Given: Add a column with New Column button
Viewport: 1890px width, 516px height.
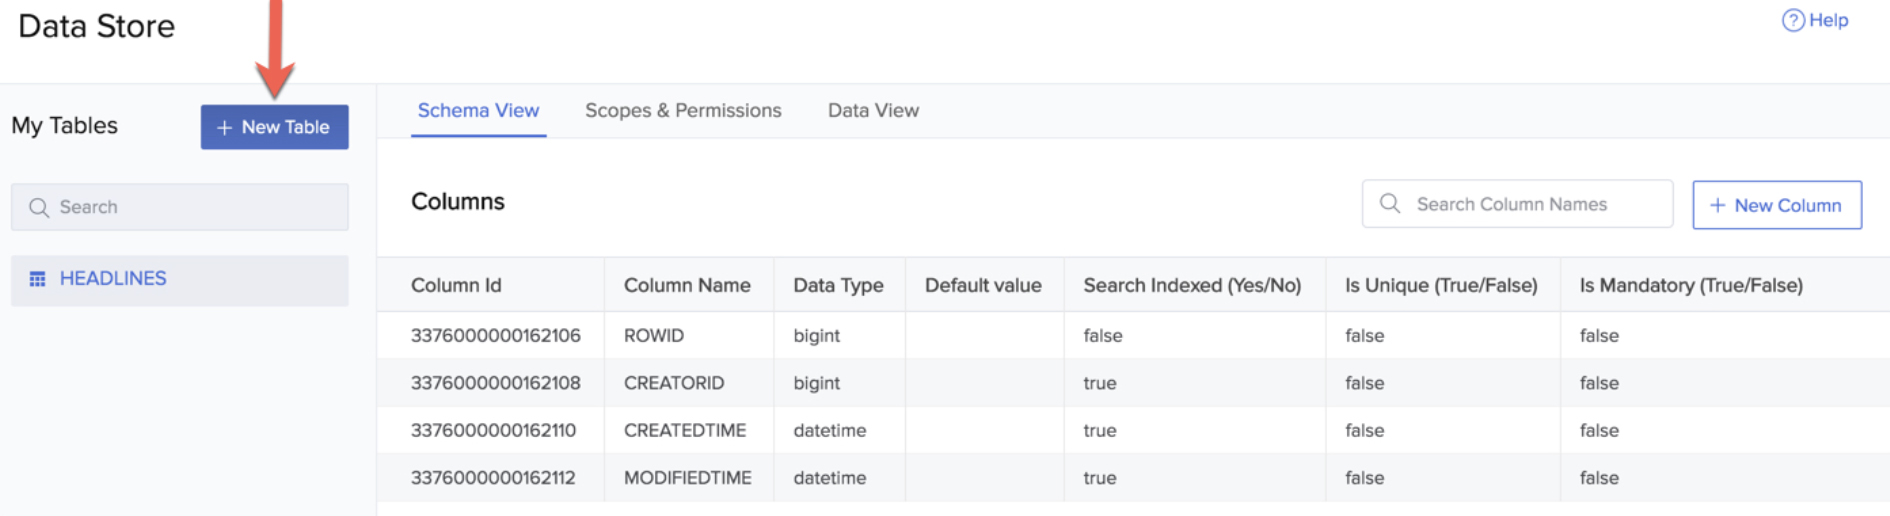Looking at the screenshot, I should pos(1776,205).
